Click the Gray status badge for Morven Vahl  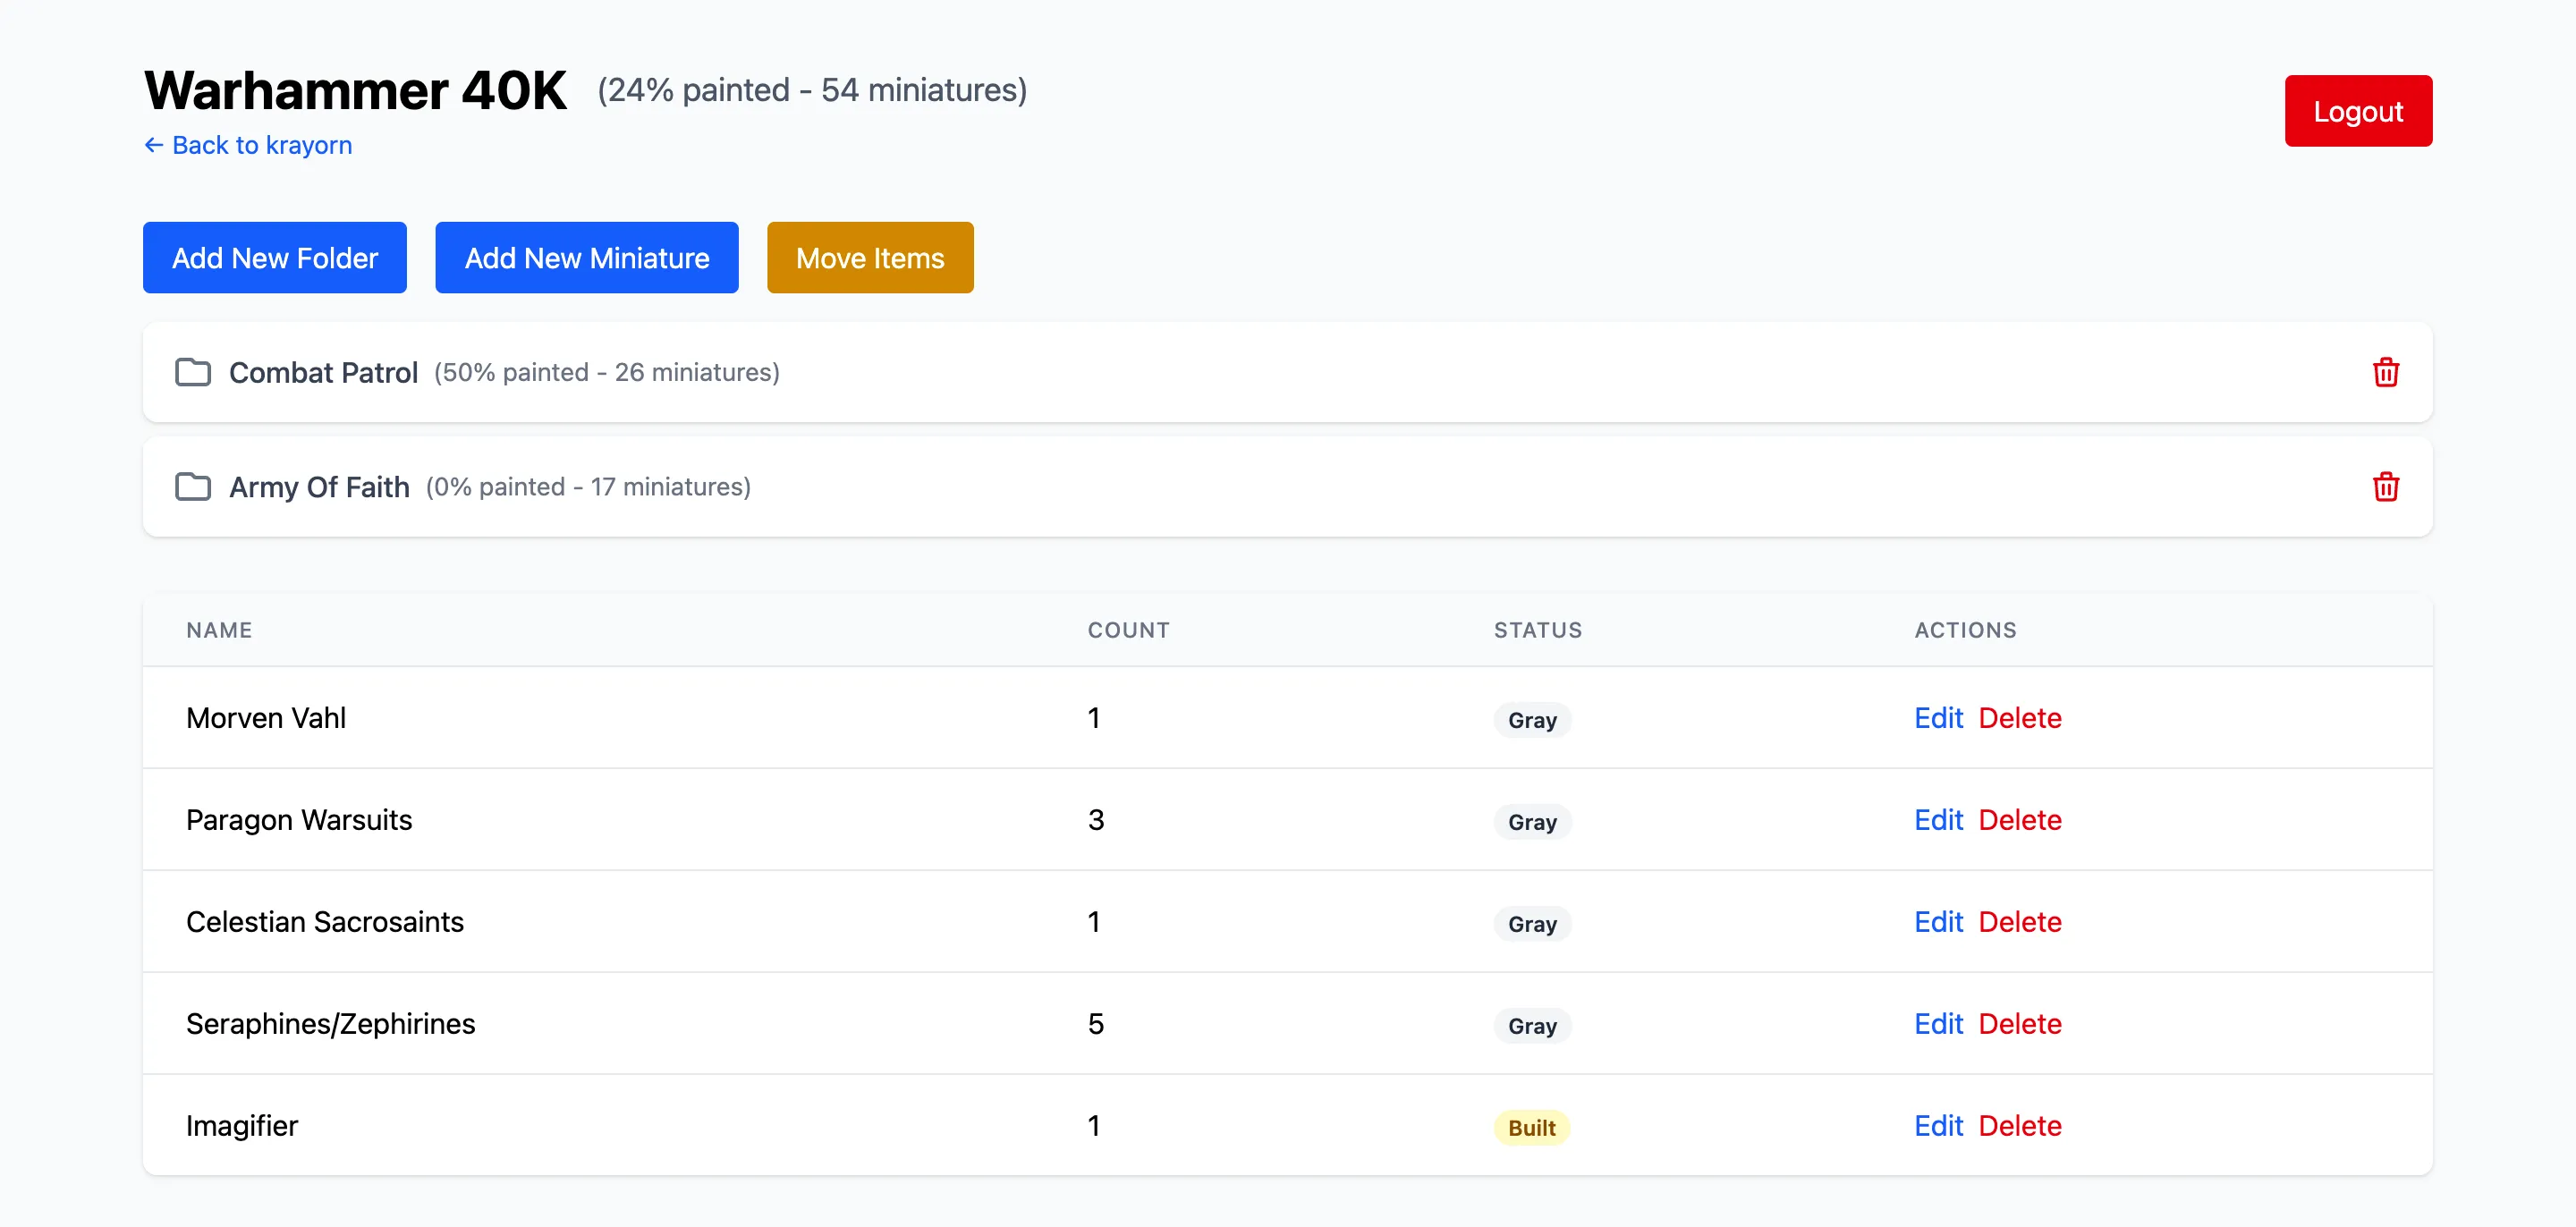pos(1531,720)
